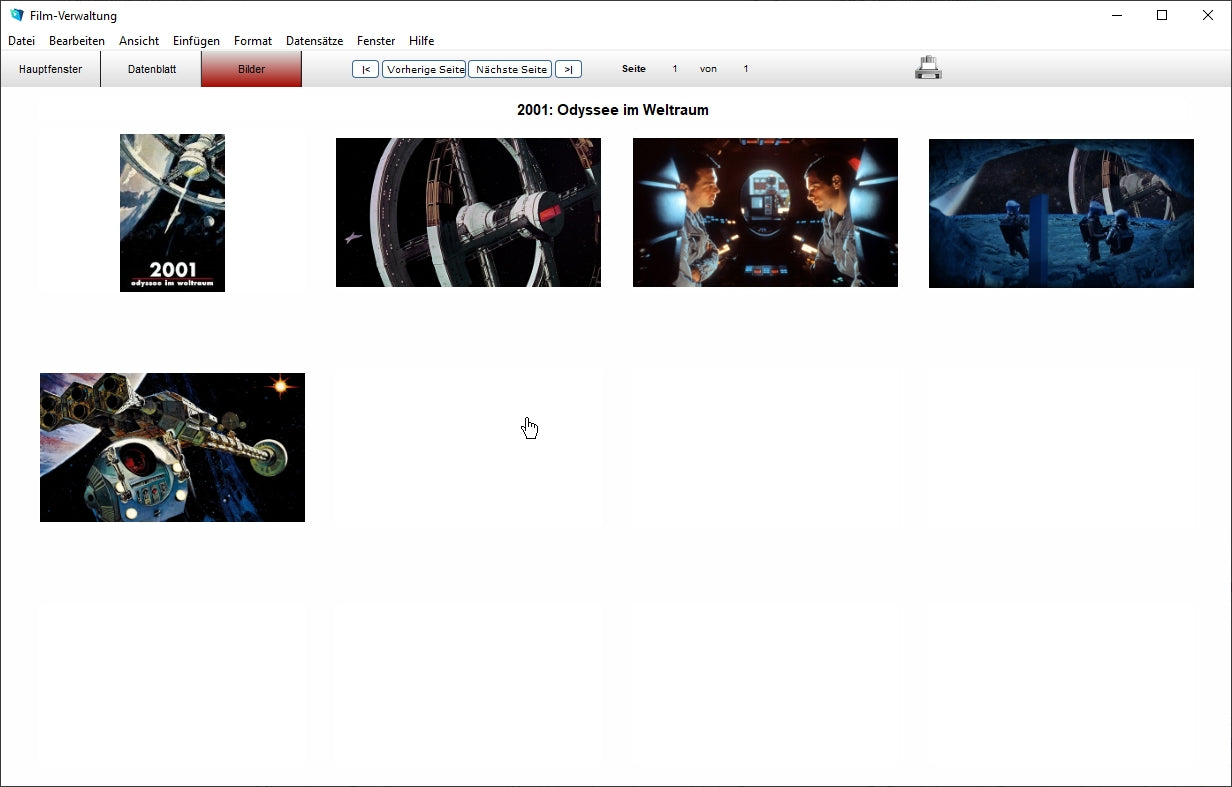Screen dimensions: 1232x787
Task: Select the two astronauts cockpit image
Action: click(765, 213)
